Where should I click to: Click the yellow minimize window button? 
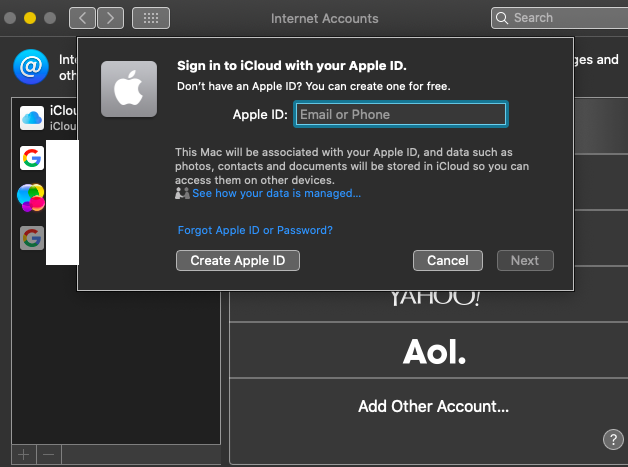tap(30, 18)
